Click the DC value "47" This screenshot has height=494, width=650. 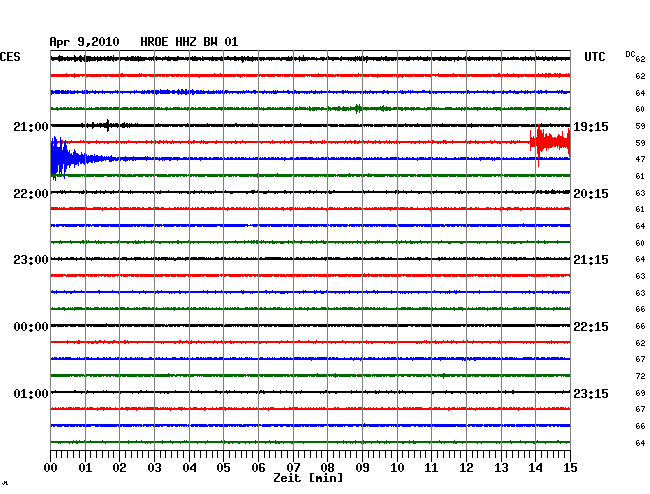pos(640,159)
